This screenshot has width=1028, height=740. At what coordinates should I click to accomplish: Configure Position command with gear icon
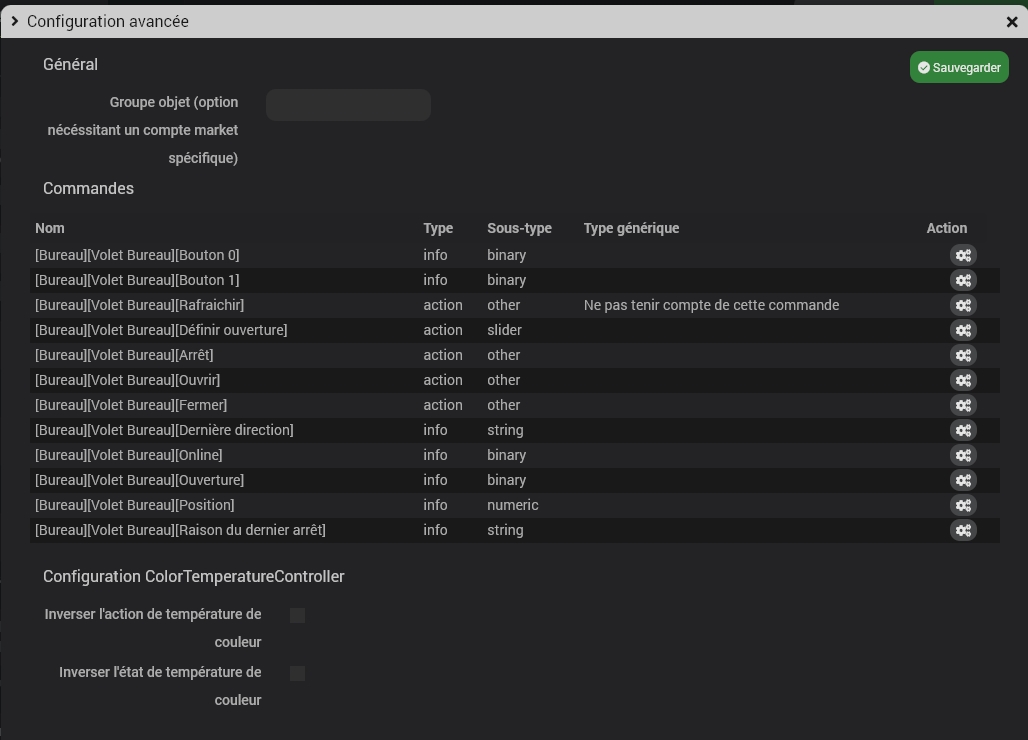pos(962,505)
